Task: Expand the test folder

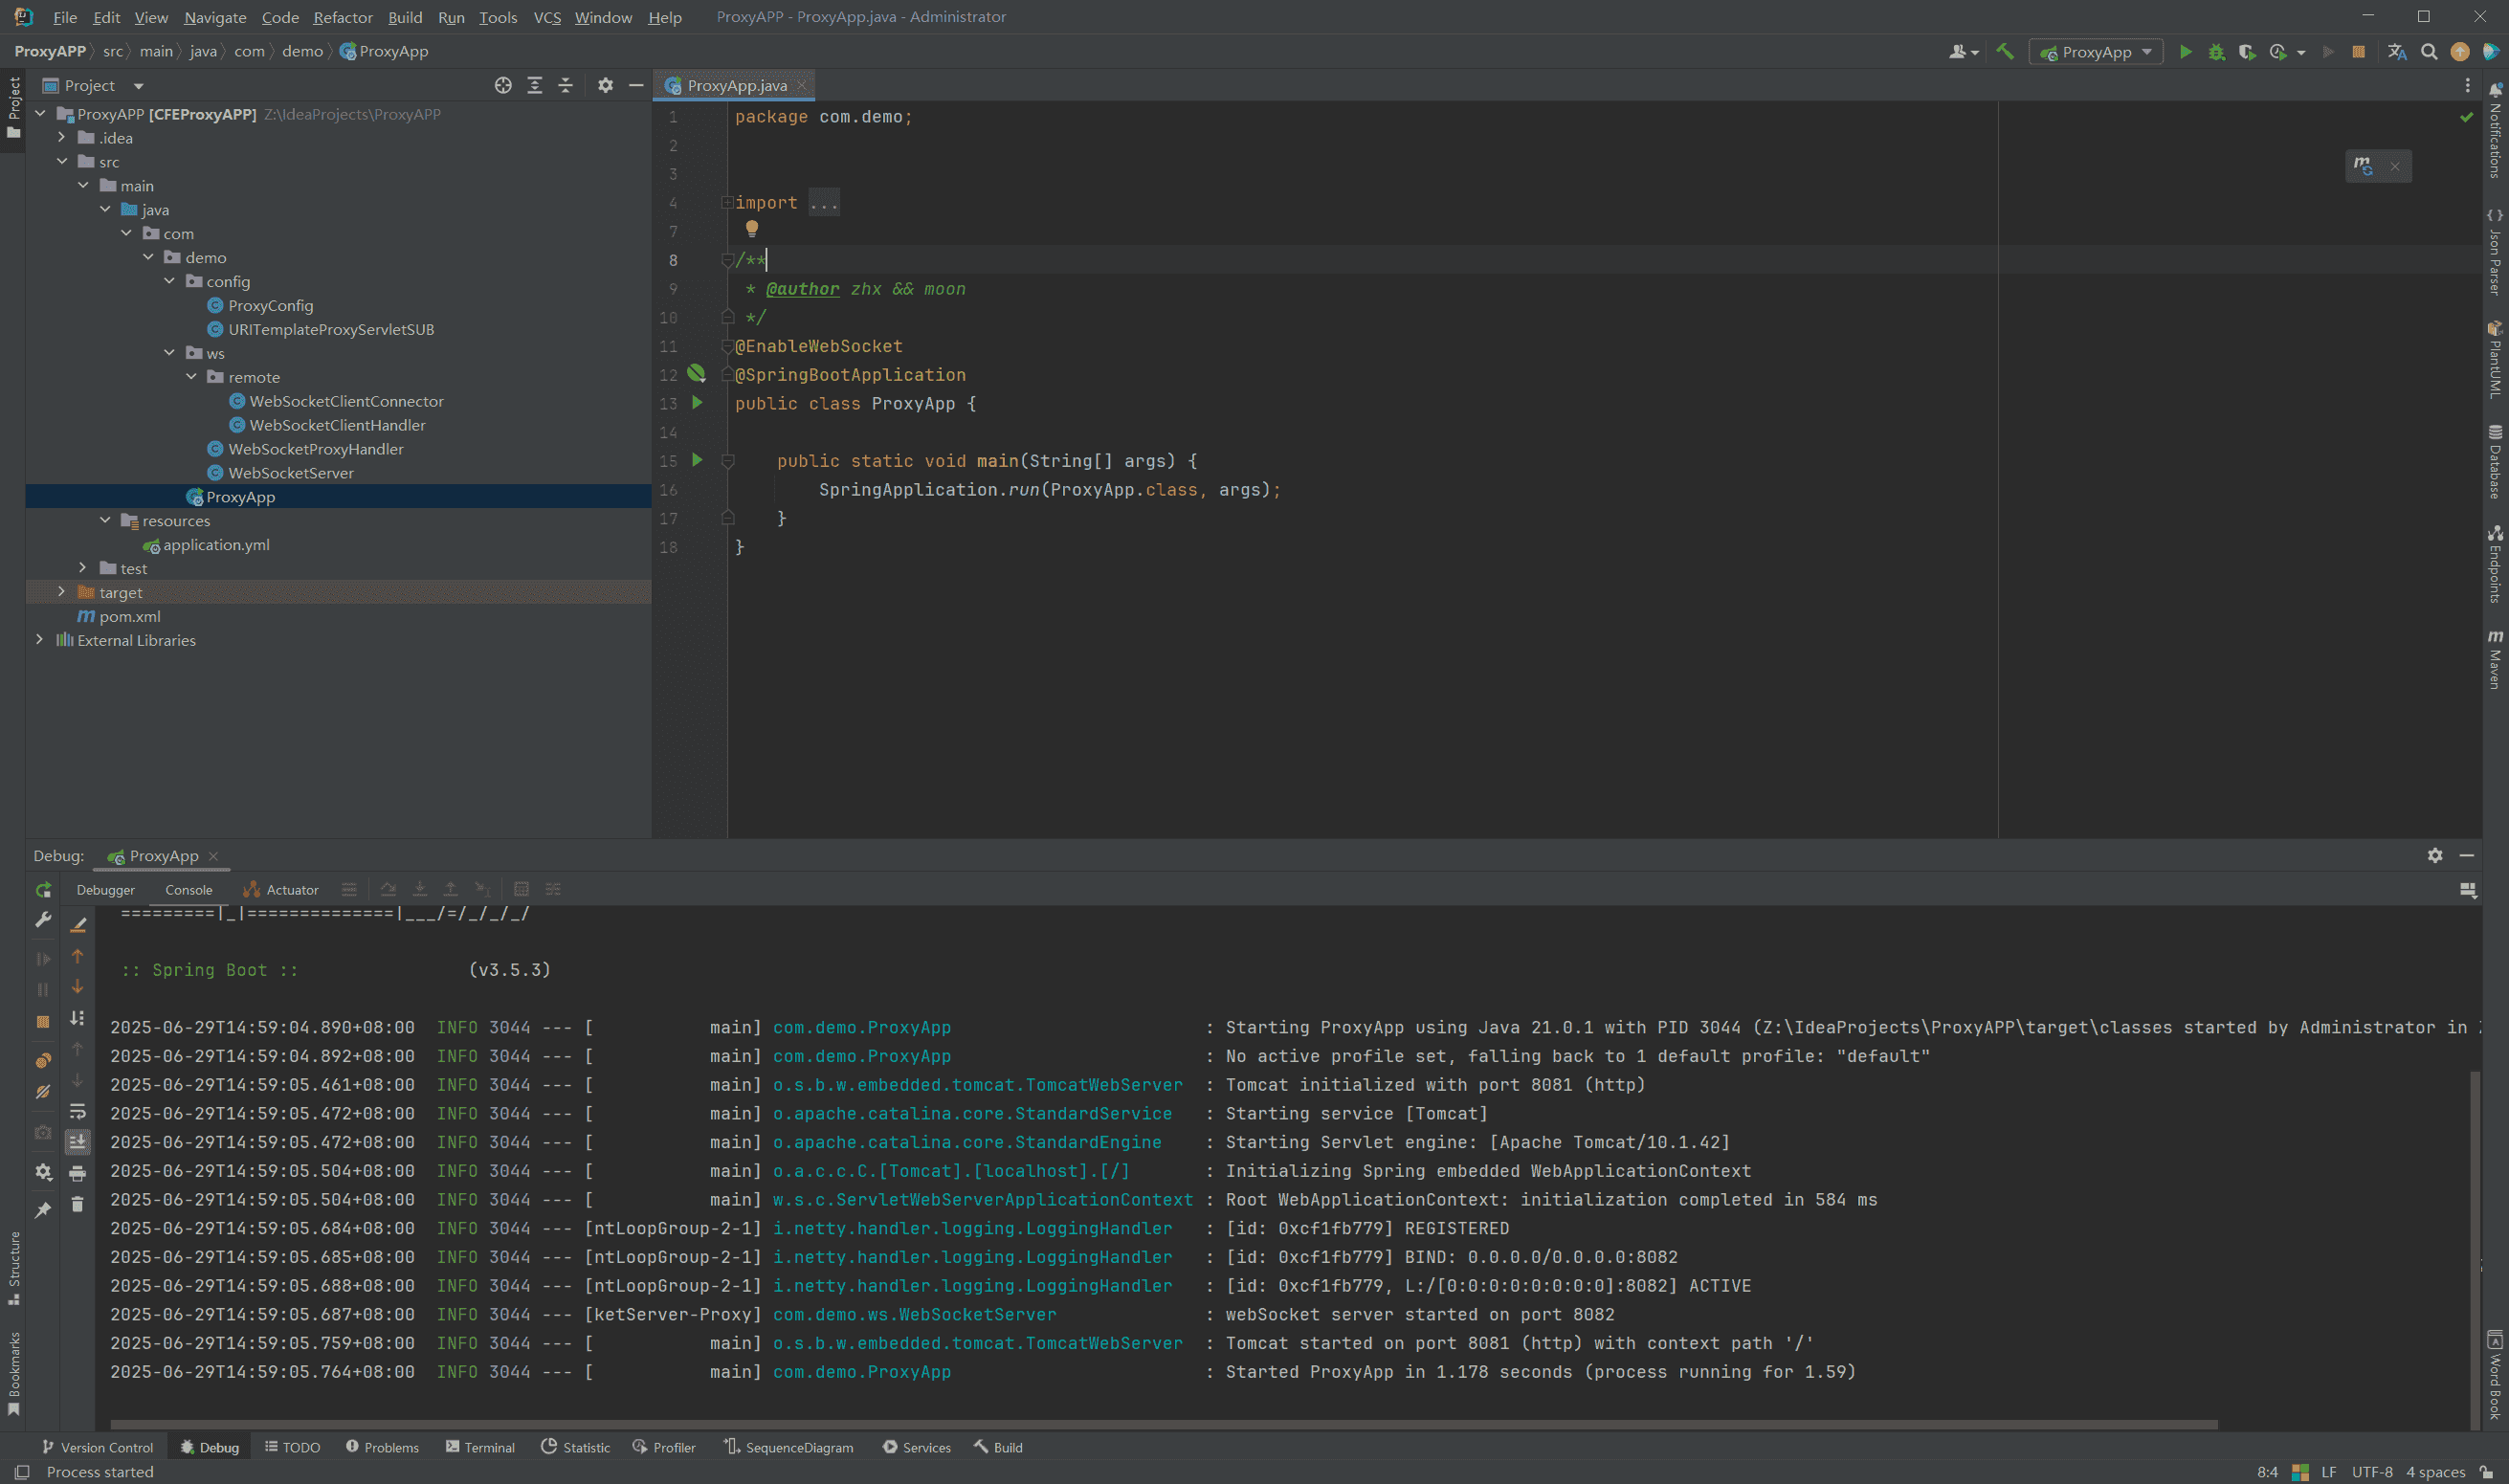Action: [x=84, y=568]
